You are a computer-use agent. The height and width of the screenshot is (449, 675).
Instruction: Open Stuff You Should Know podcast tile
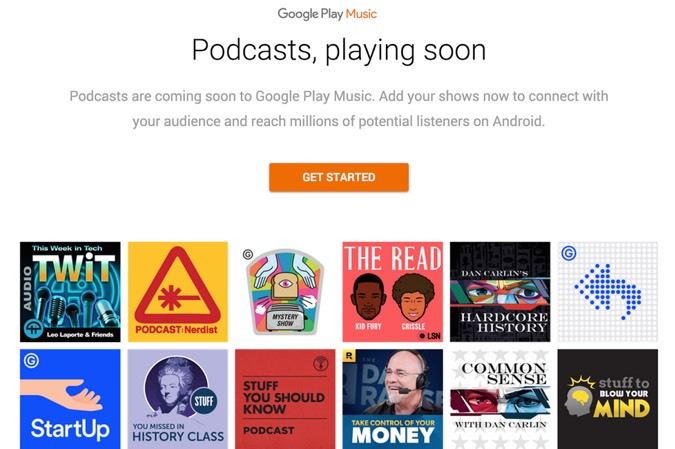tap(285, 399)
